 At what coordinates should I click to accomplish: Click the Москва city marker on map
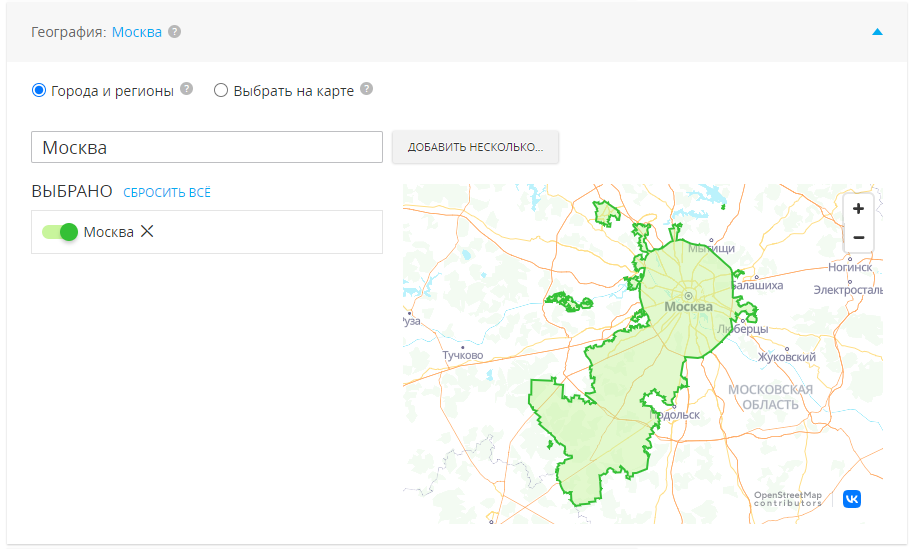(688, 296)
